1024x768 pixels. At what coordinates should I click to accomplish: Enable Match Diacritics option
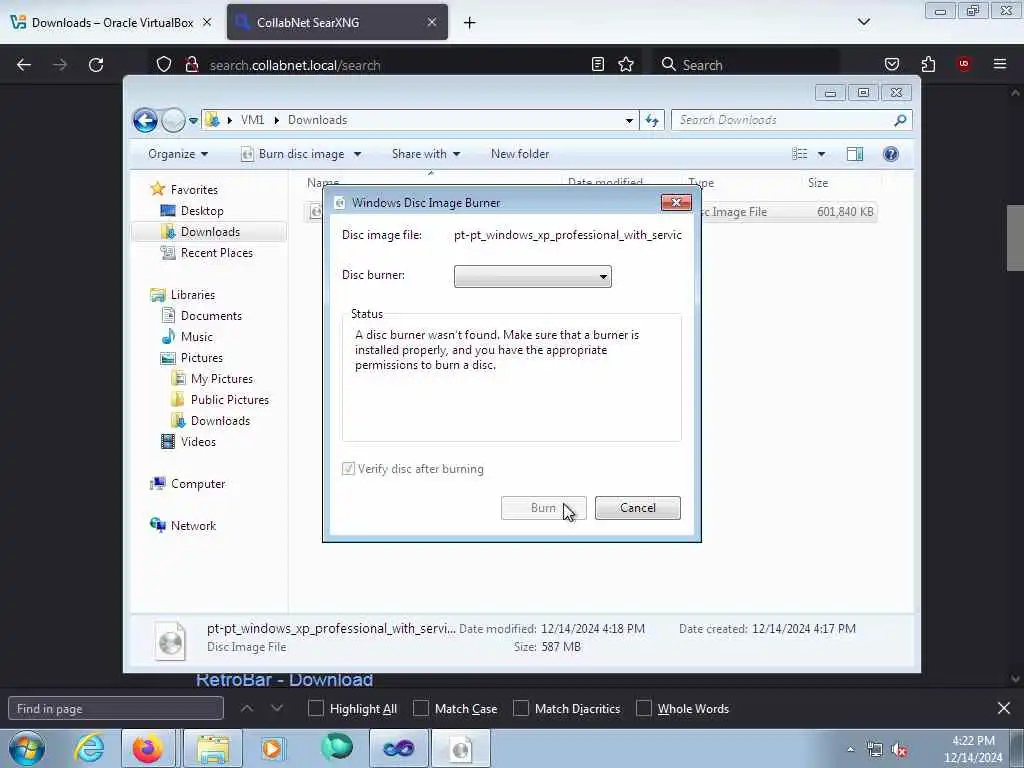[521, 709]
